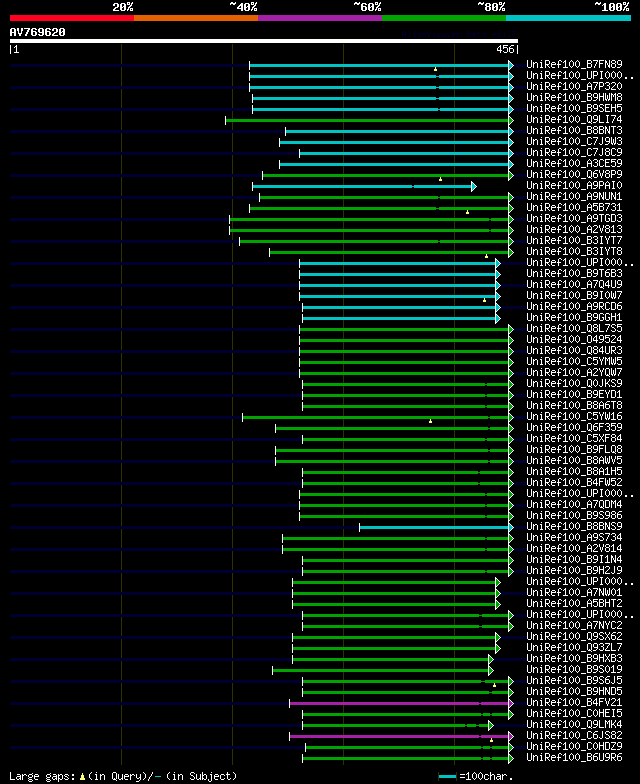Screen dimensions: 640x784
Task: Select the UniRef100_C6JS82 label
Action: pos(574,736)
